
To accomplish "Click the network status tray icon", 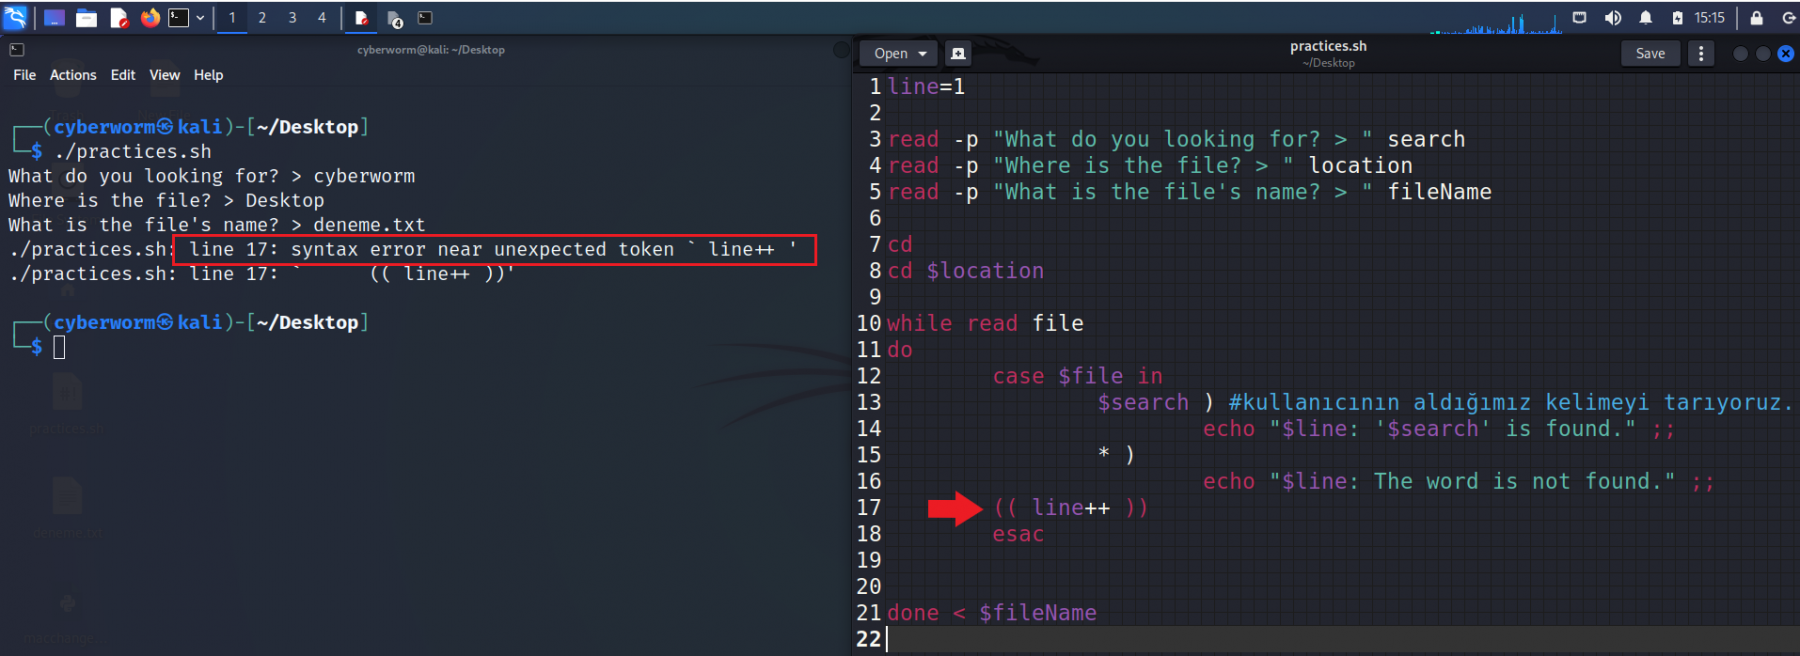I will [1579, 18].
